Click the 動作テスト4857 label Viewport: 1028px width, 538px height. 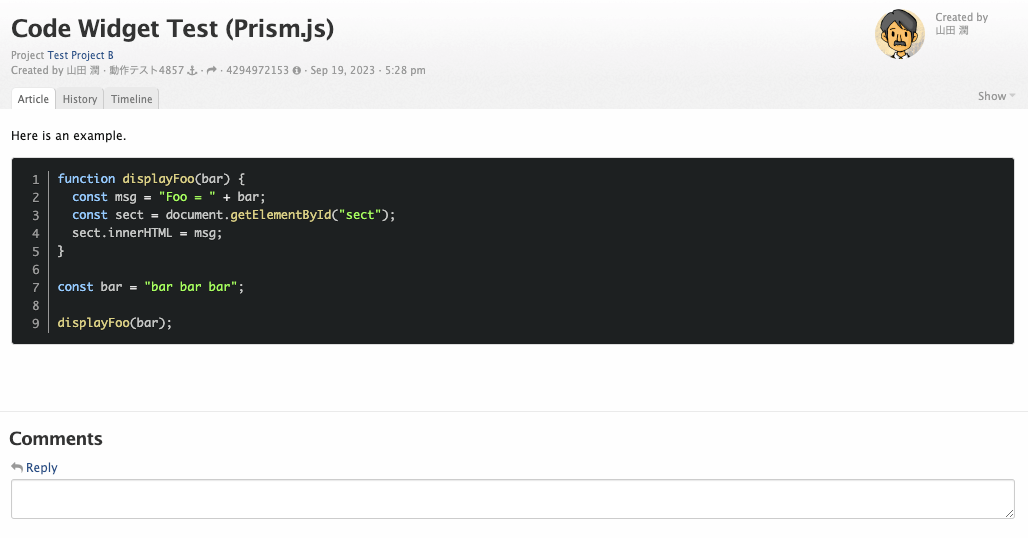pyautogui.click(x=145, y=71)
